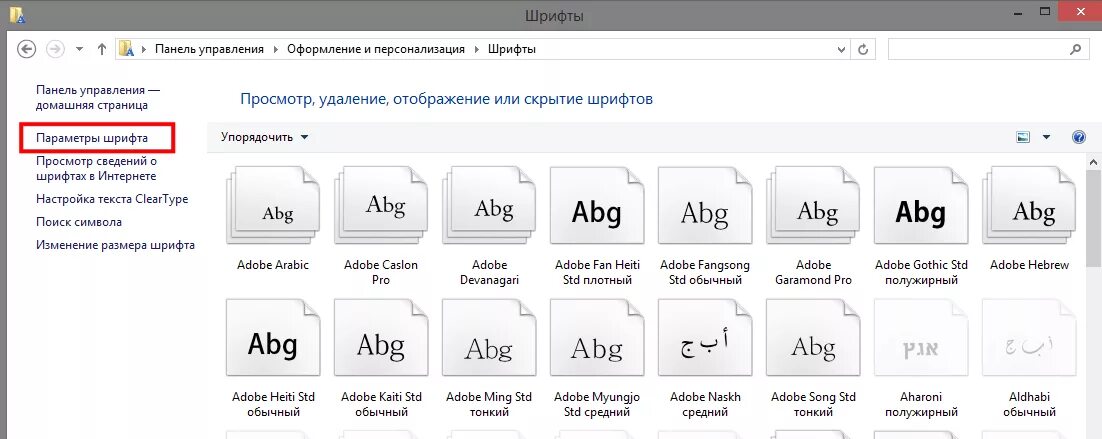Refresh the Fonts folder view
Screen dimensions: 1102x439
point(863,49)
